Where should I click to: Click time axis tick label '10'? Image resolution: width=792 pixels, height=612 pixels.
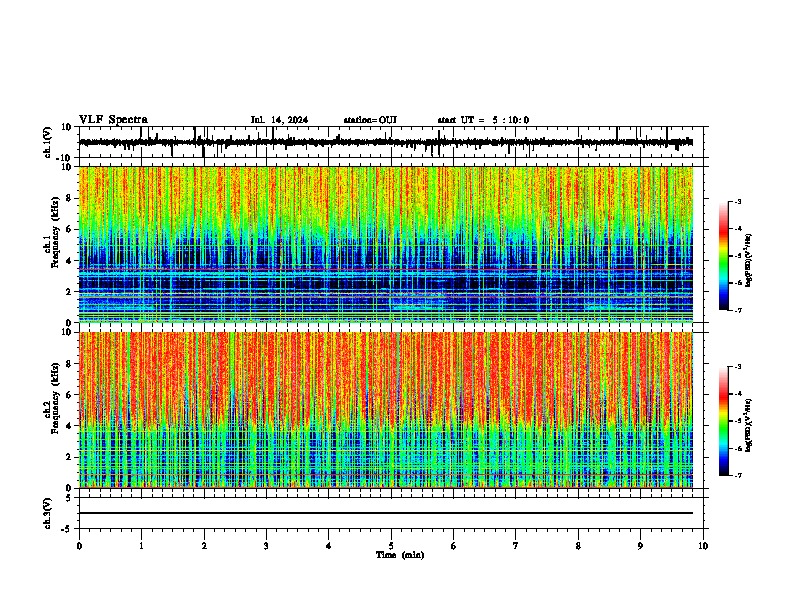703,546
